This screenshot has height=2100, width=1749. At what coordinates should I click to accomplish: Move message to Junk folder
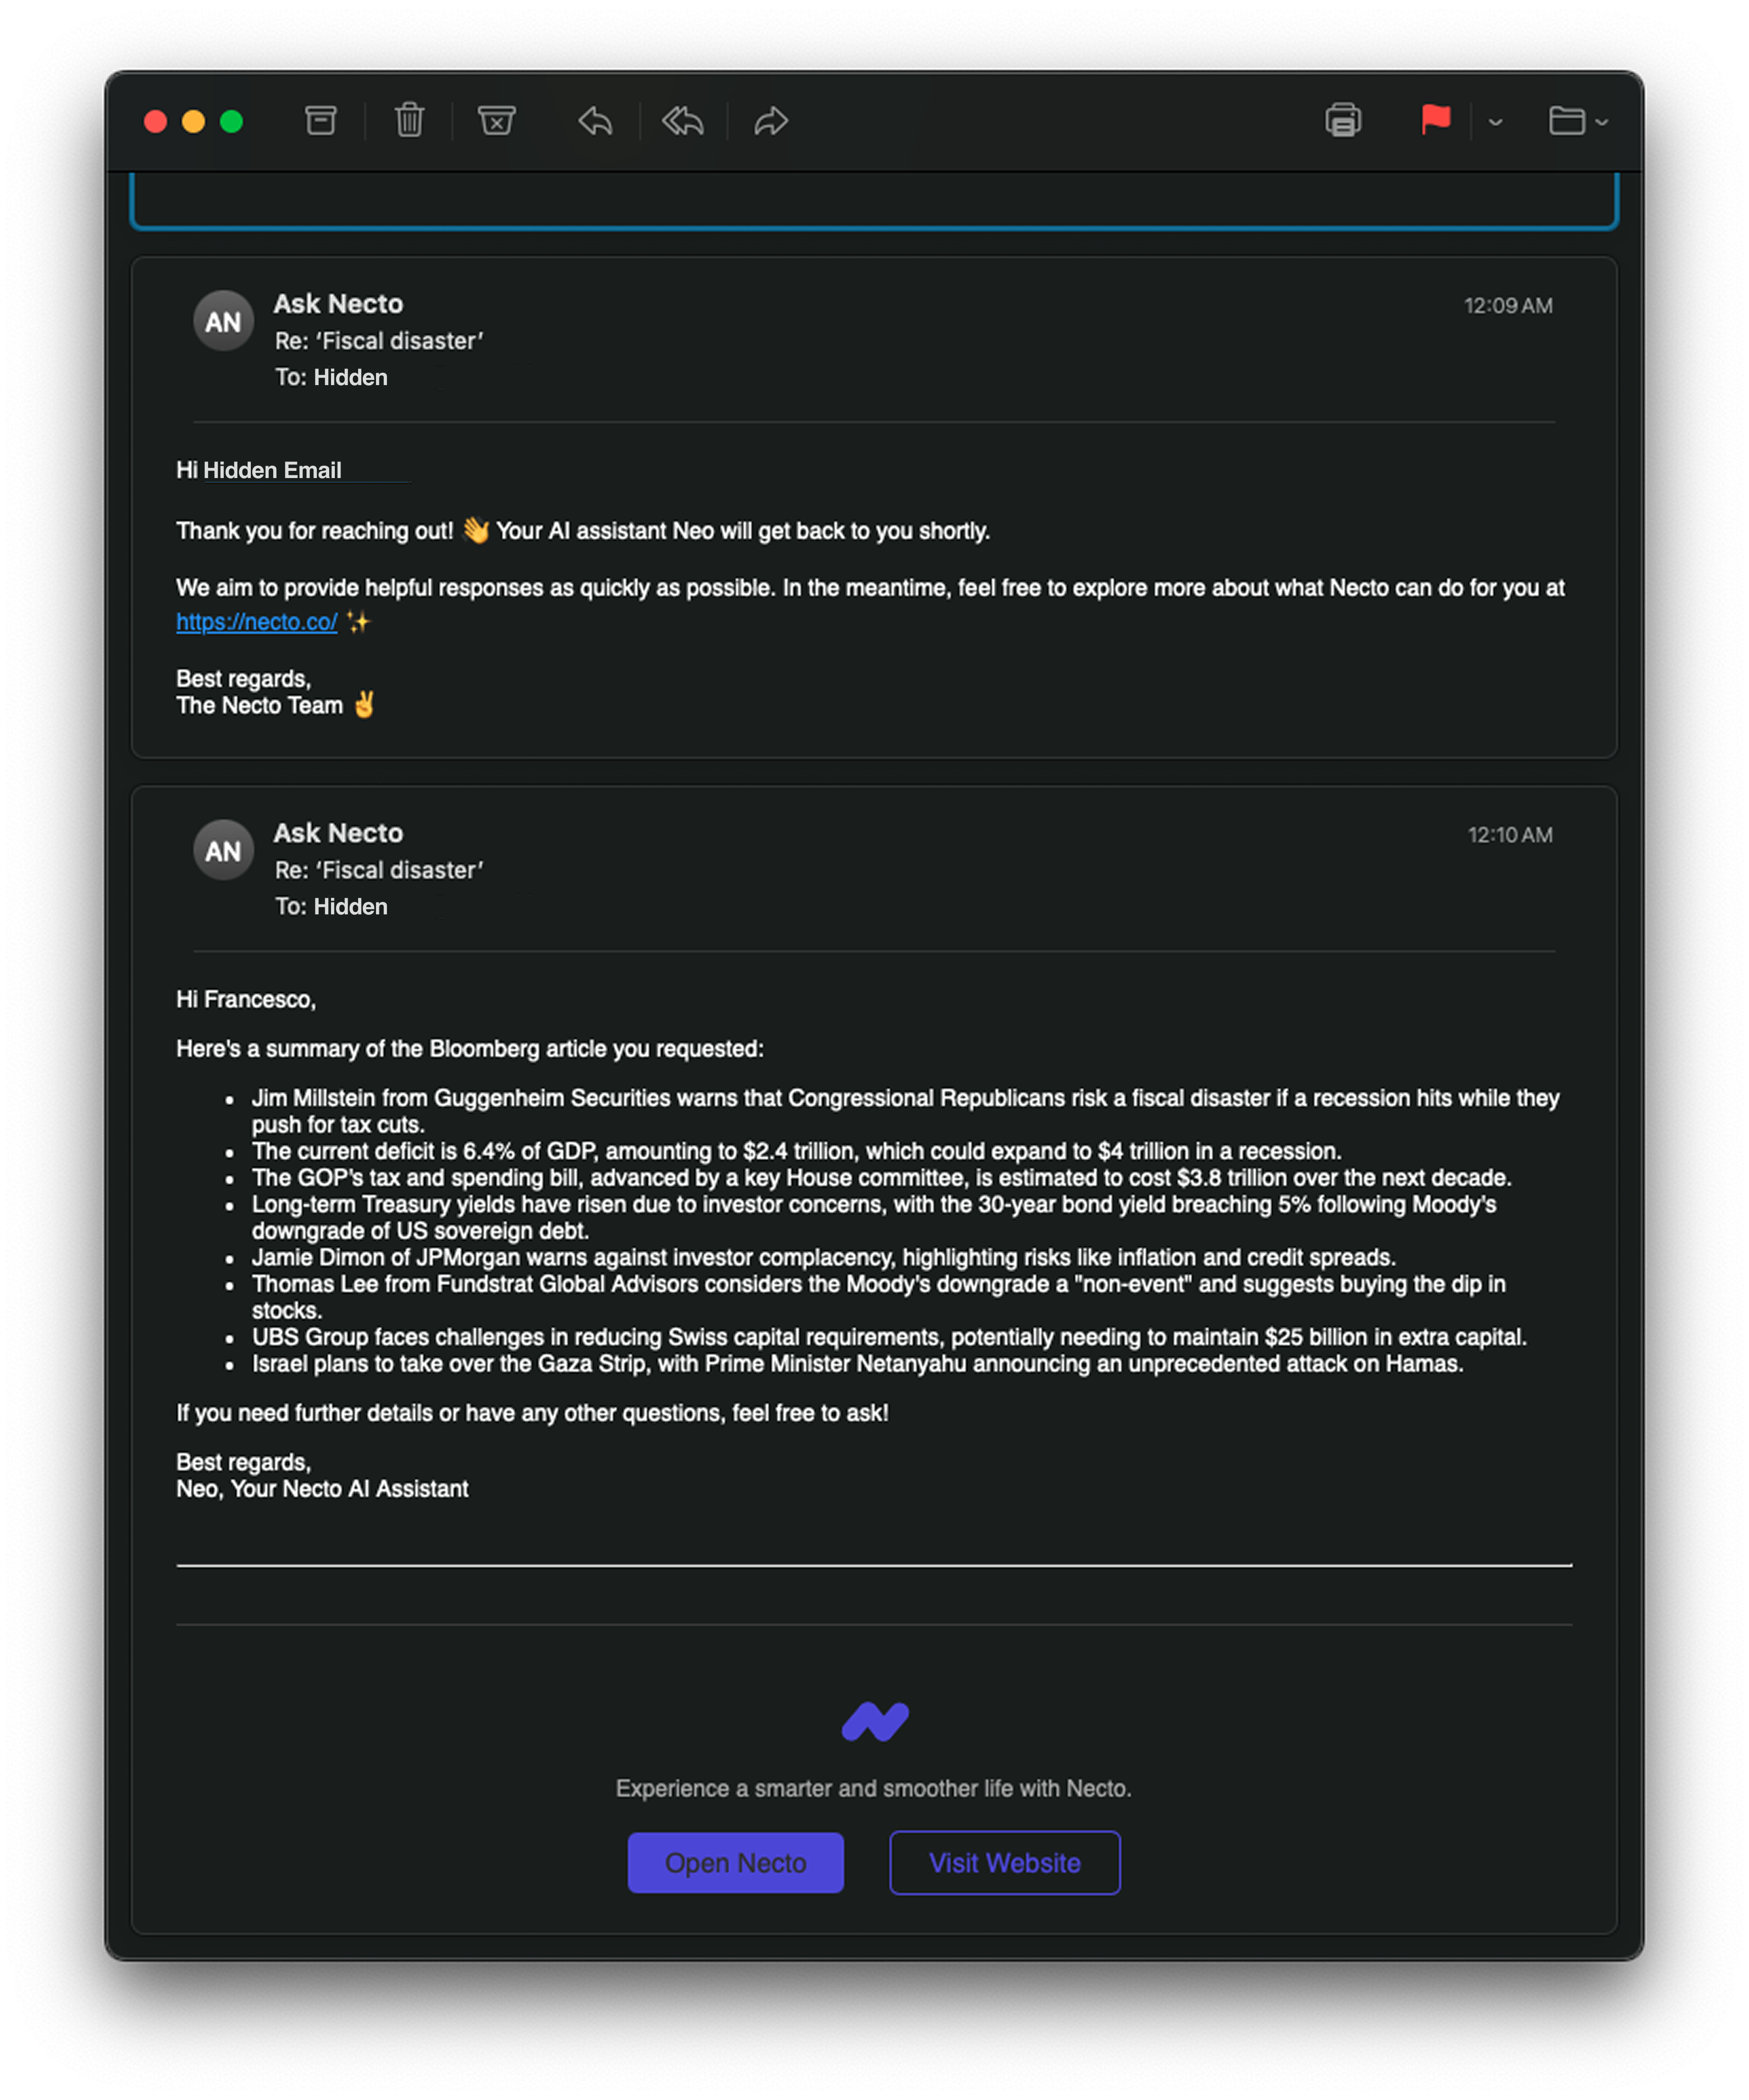(496, 121)
